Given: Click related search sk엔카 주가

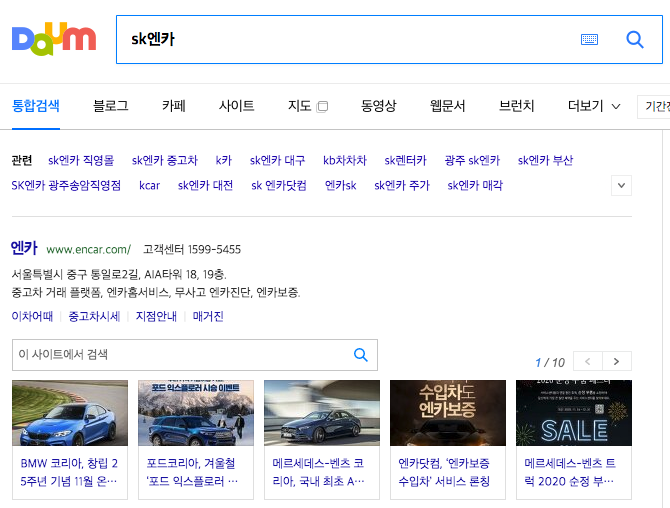Looking at the screenshot, I should click(402, 185).
